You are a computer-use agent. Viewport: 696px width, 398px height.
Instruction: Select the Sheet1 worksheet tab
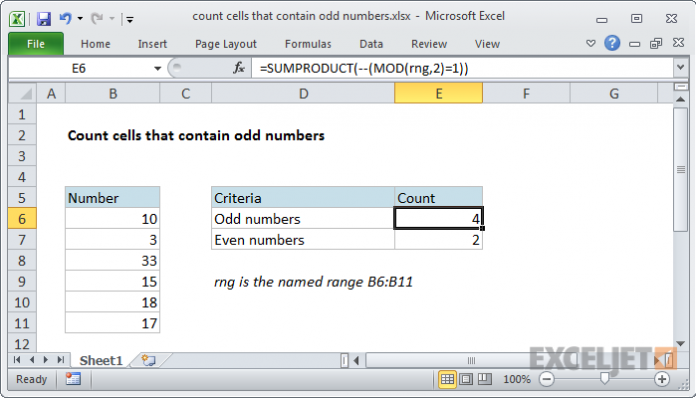coord(101,360)
